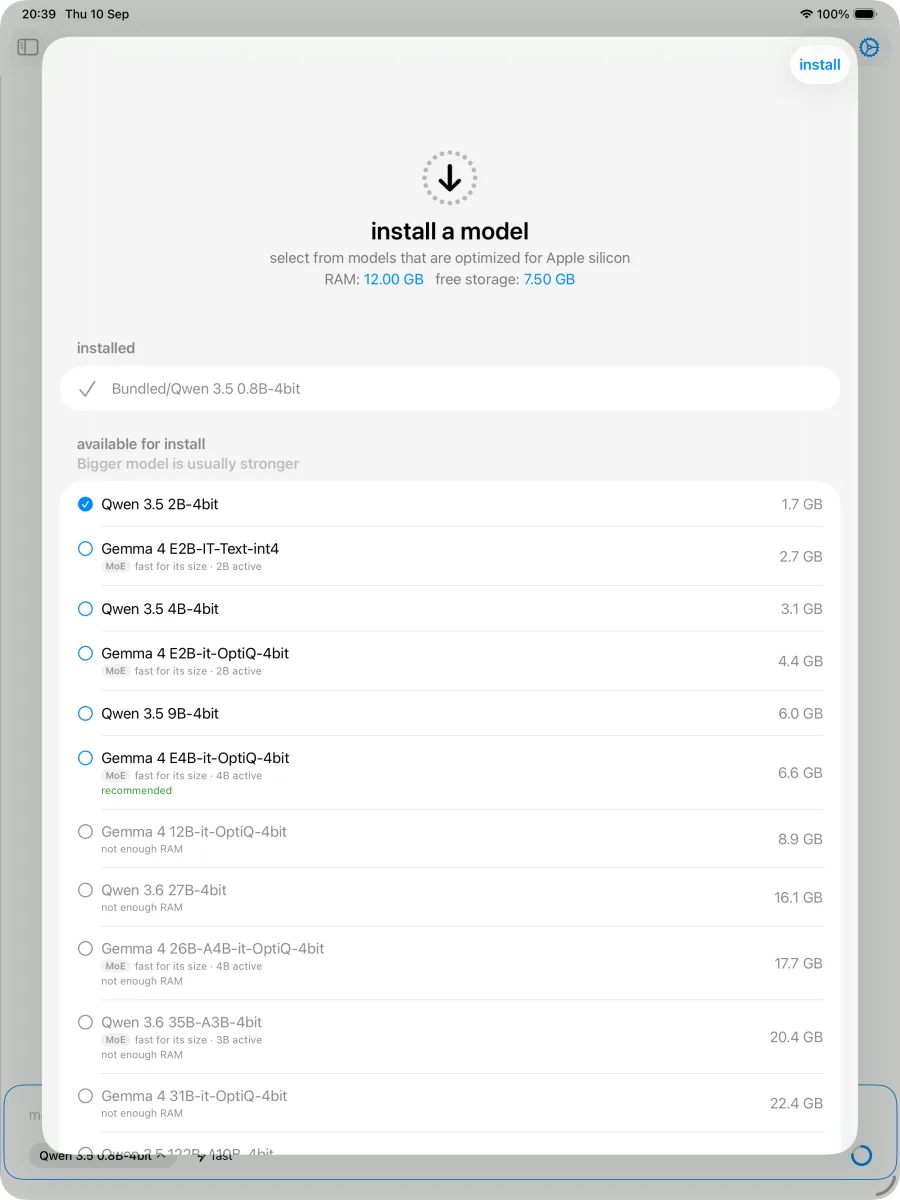Click the 16.1 GB size value

pyautogui.click(x=798, y=898)
